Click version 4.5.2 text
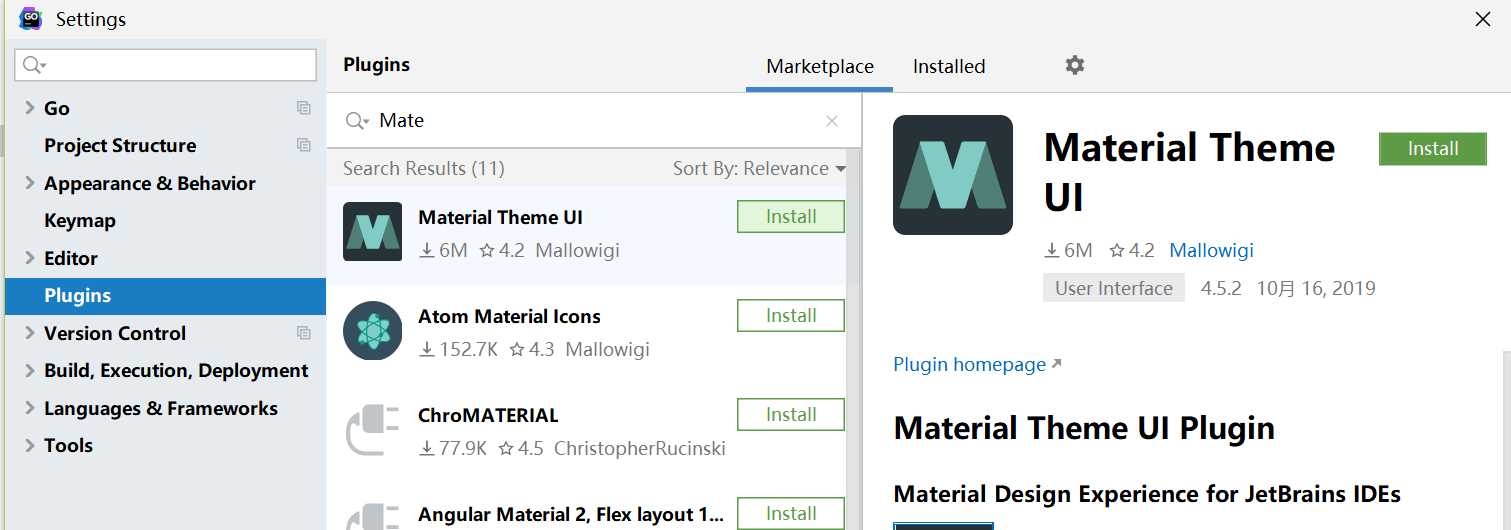 pyautogui.click(x=1221, y=288)
